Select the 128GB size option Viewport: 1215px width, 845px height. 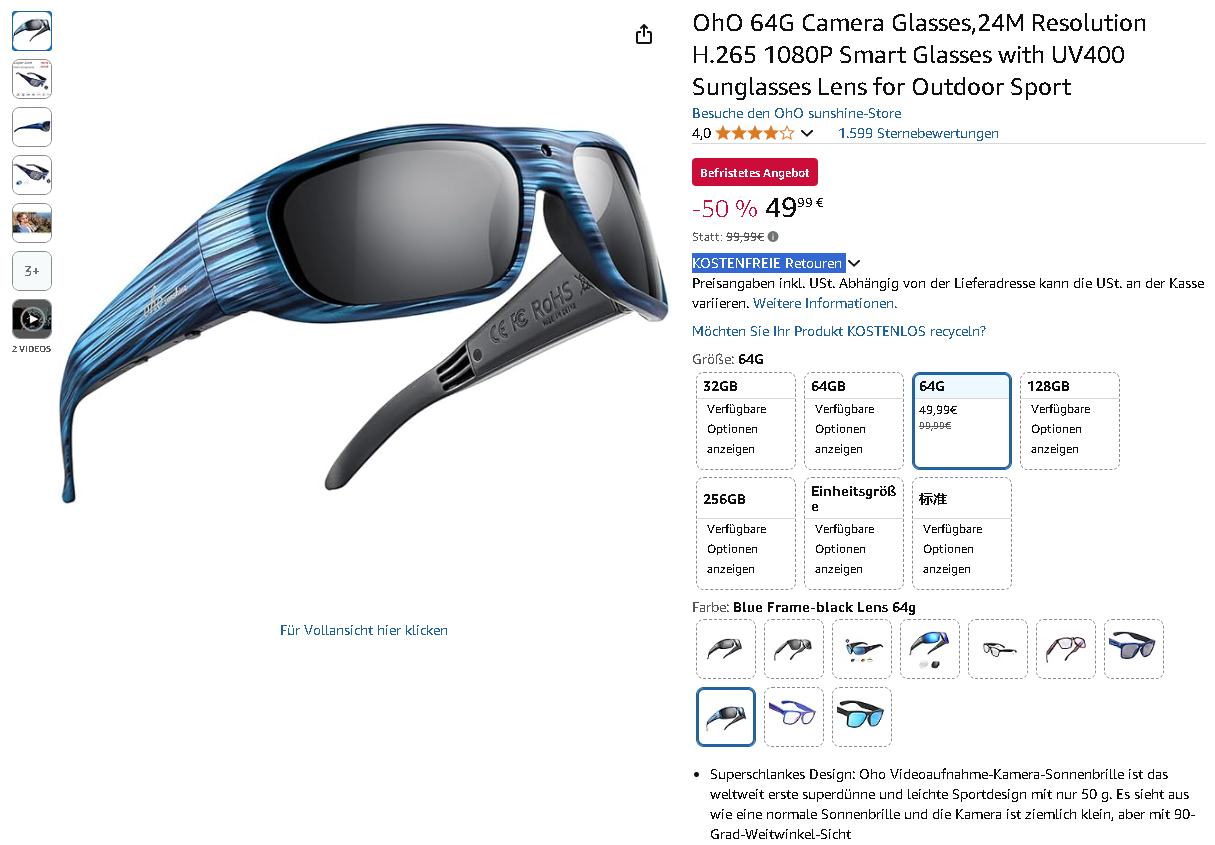click(x=1069, y=420)
